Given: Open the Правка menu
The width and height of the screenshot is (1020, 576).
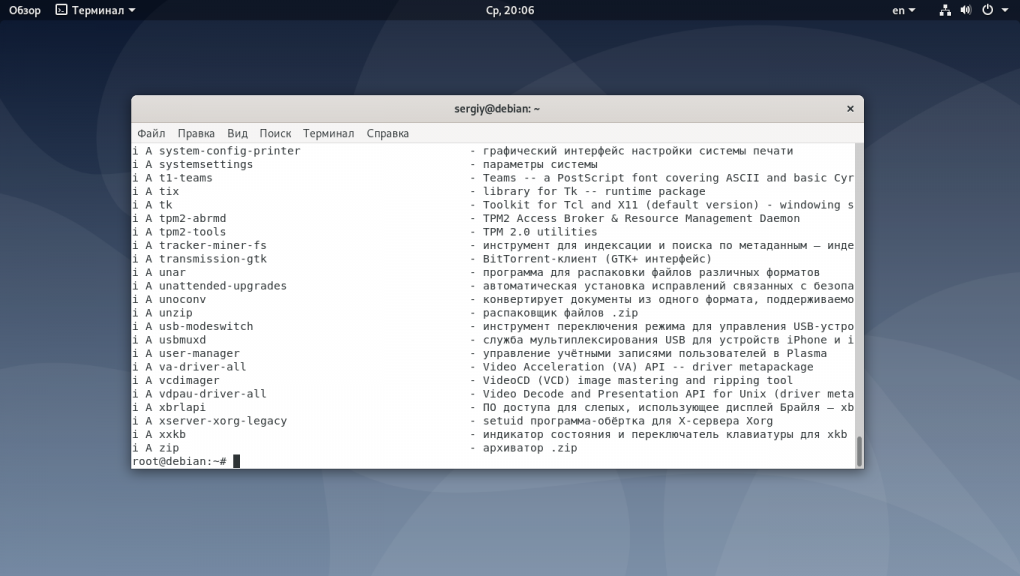Looking at the screenshot, I should 196,133.
